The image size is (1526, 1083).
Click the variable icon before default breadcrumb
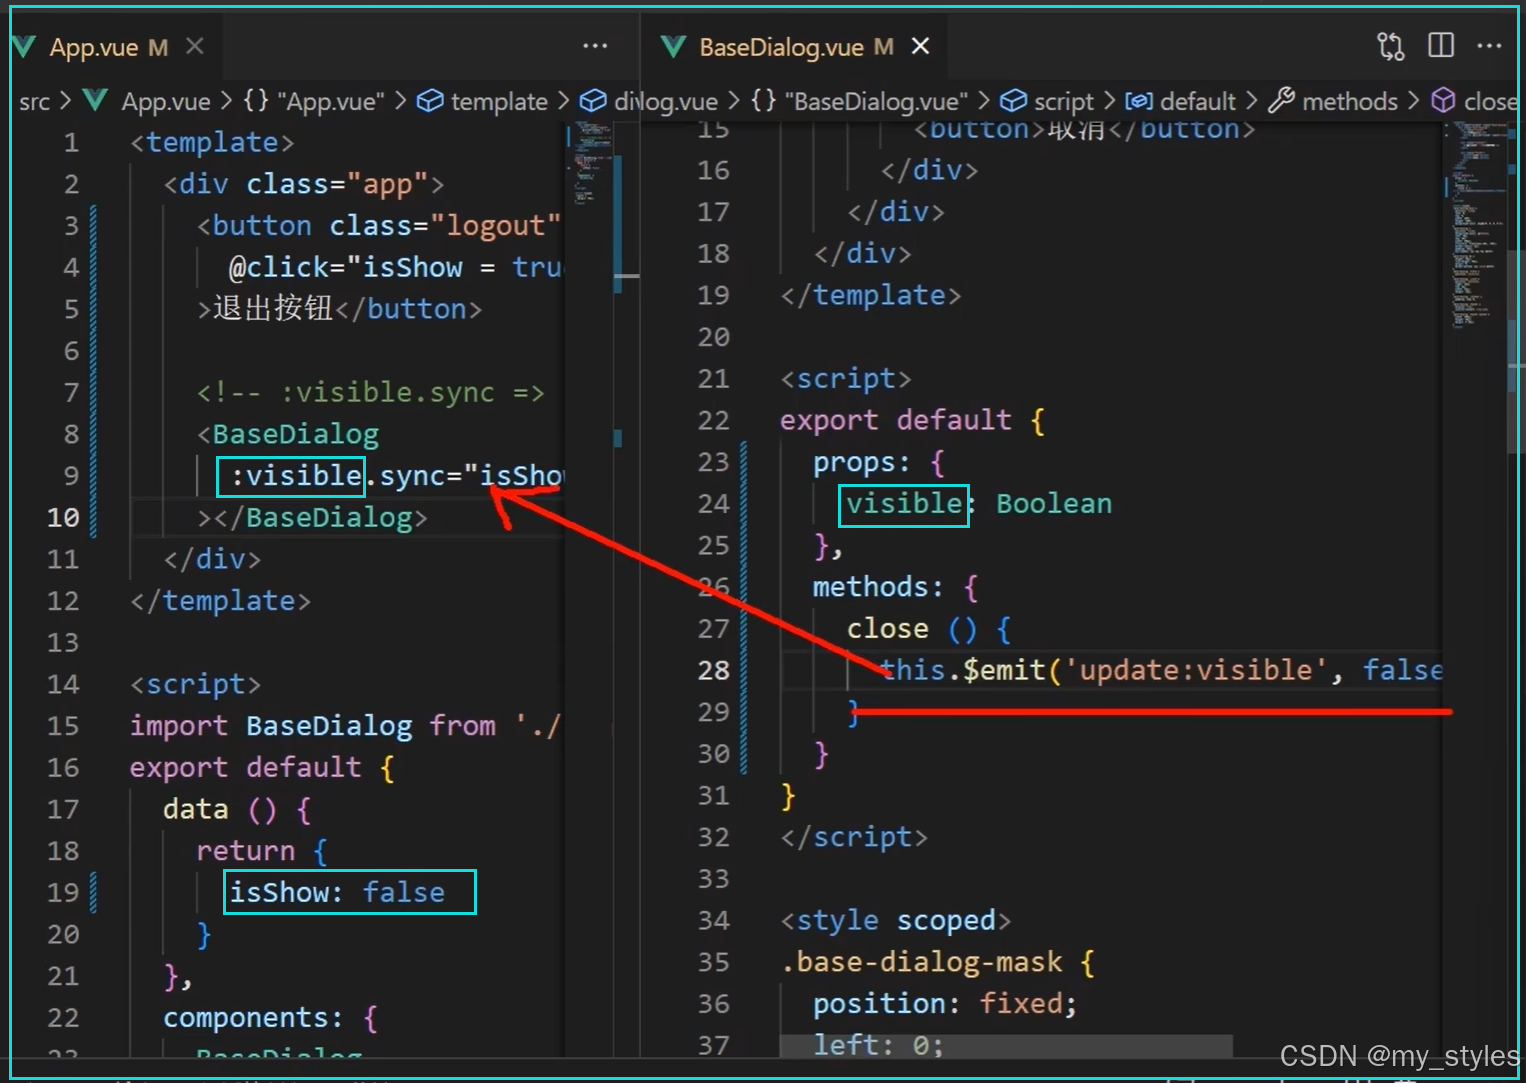1139,101
